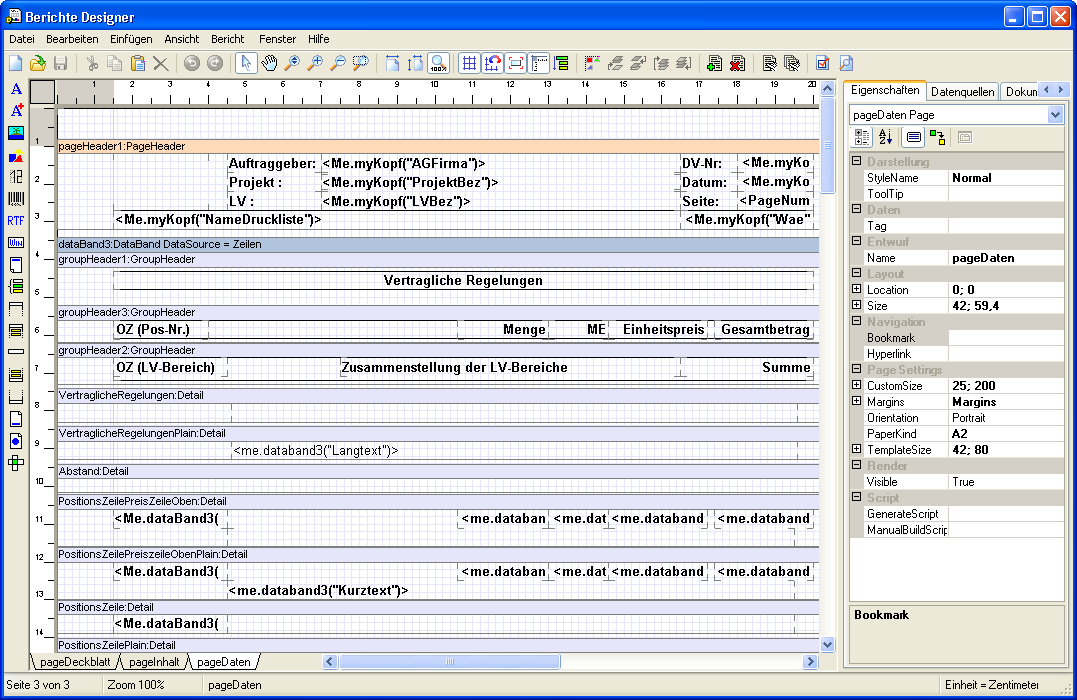The image size is (1077, 700).
Task: Toggle the properties list view button
Action: [x=913, y=137]
